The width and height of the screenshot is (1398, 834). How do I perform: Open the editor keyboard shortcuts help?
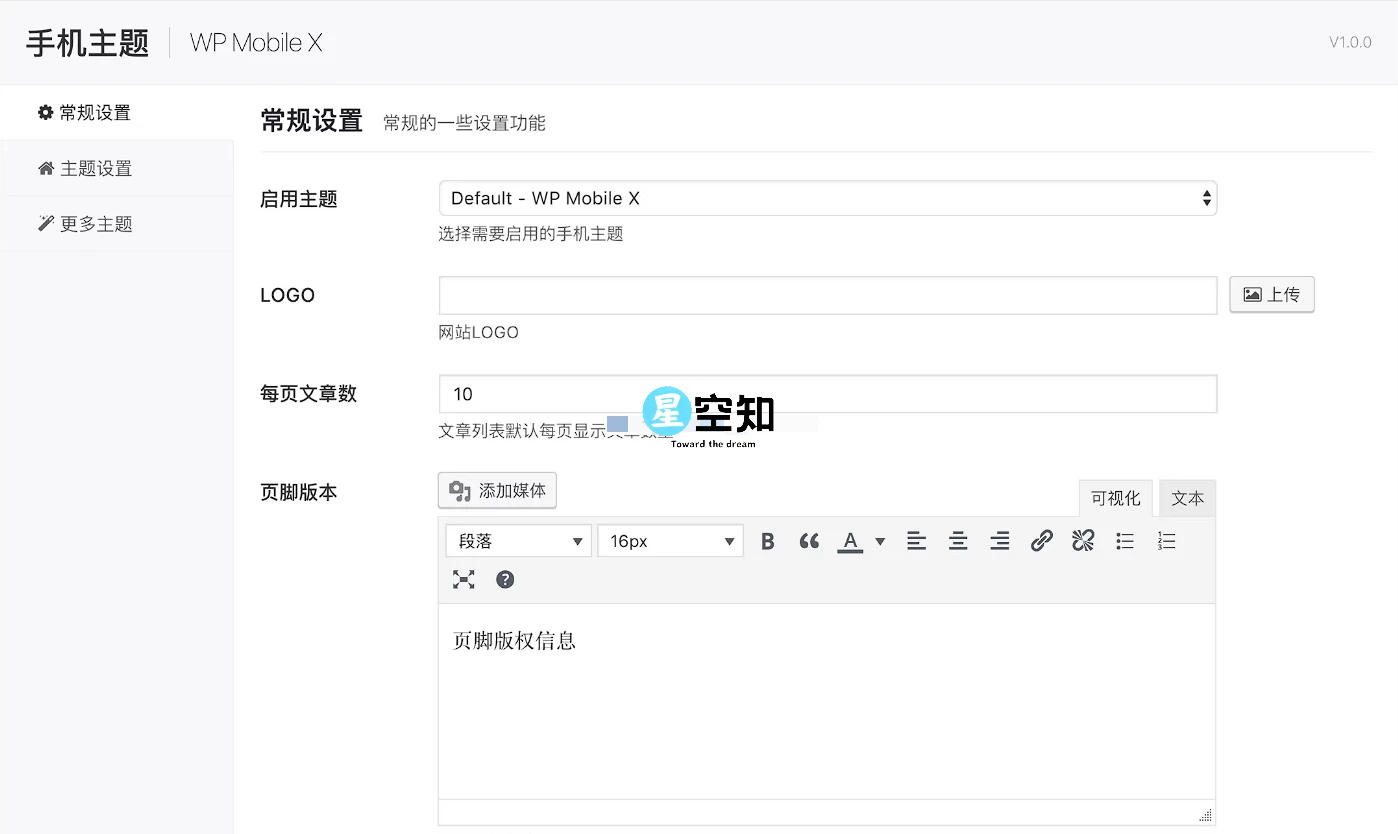505,579
